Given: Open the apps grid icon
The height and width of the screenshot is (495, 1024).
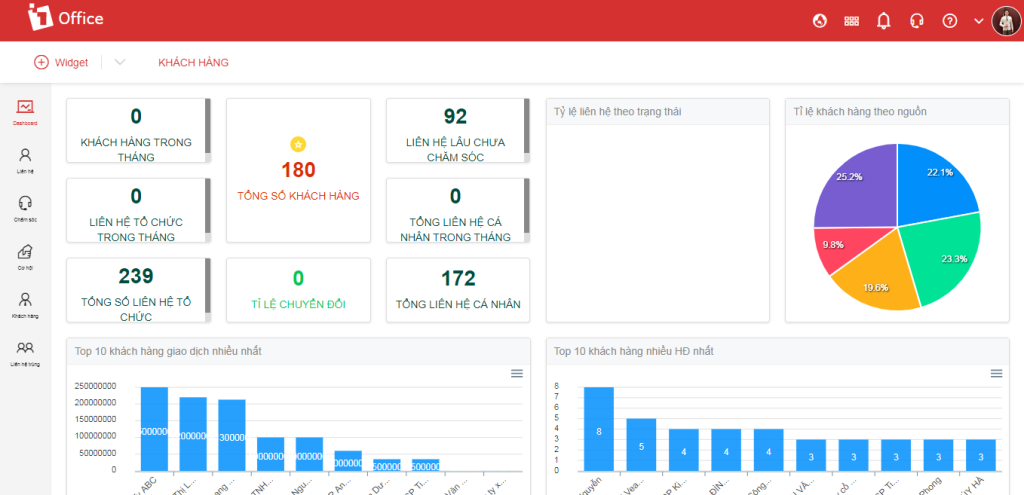Looking at the screenshot, I should tap(852, 21).
